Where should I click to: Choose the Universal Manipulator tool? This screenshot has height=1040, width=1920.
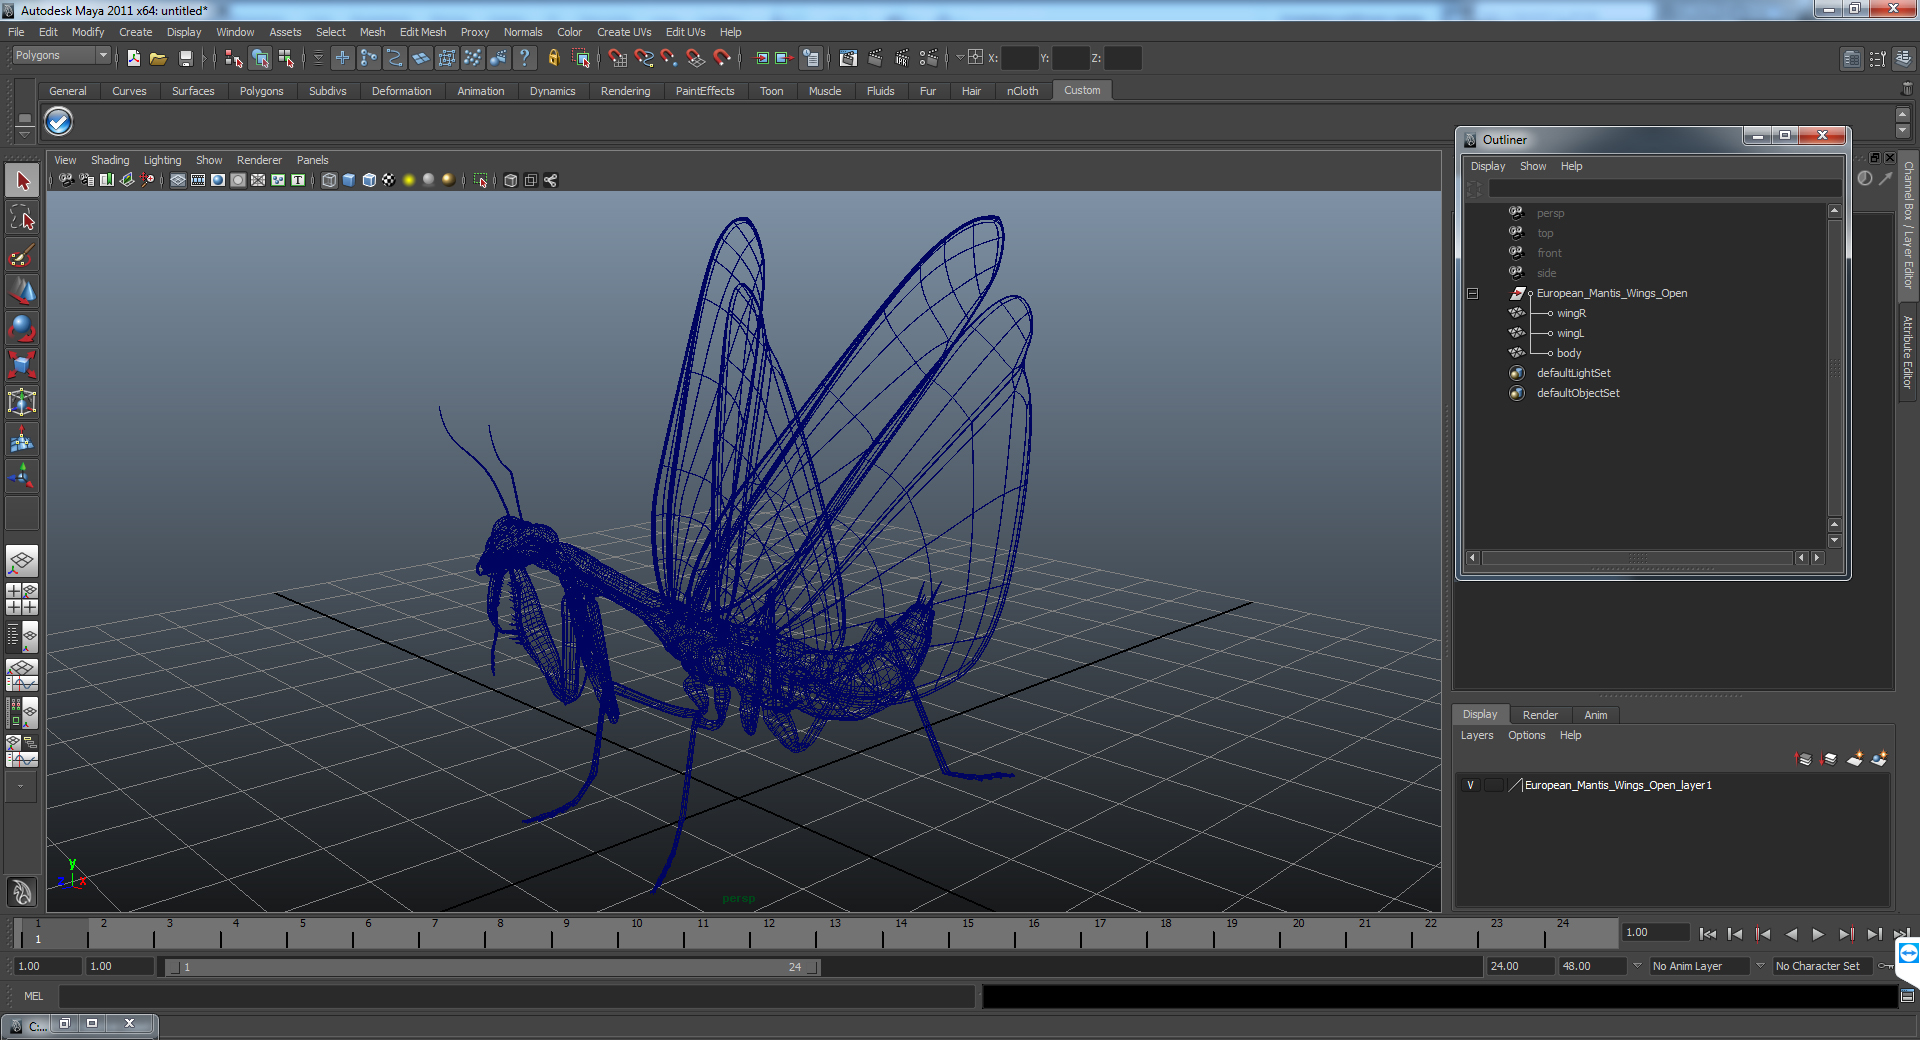[22, 403]
